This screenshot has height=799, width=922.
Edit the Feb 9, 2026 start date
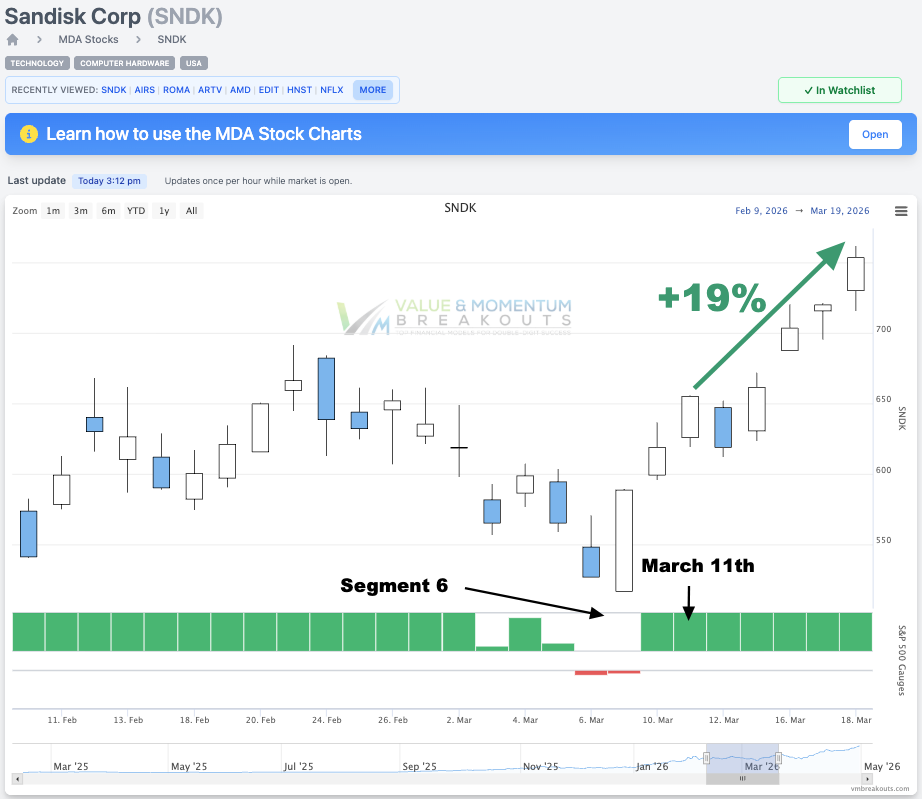coord(761,210)
